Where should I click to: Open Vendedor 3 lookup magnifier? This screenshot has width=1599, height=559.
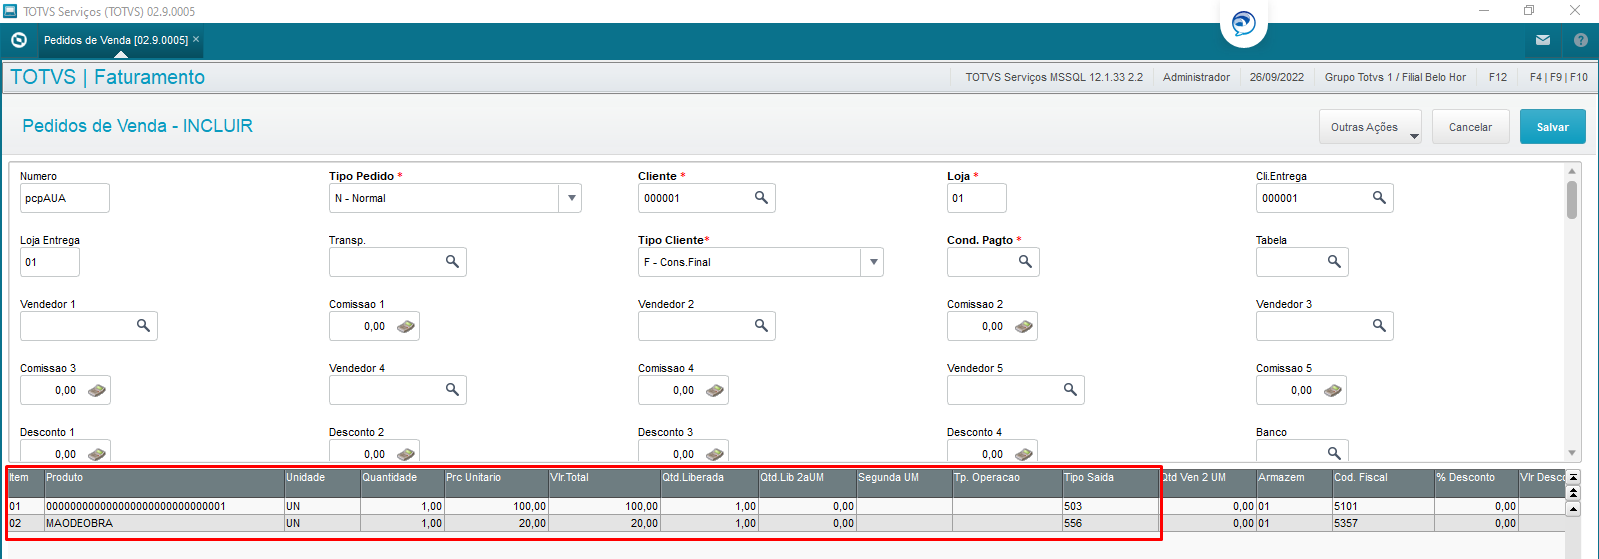(1379, 326)
